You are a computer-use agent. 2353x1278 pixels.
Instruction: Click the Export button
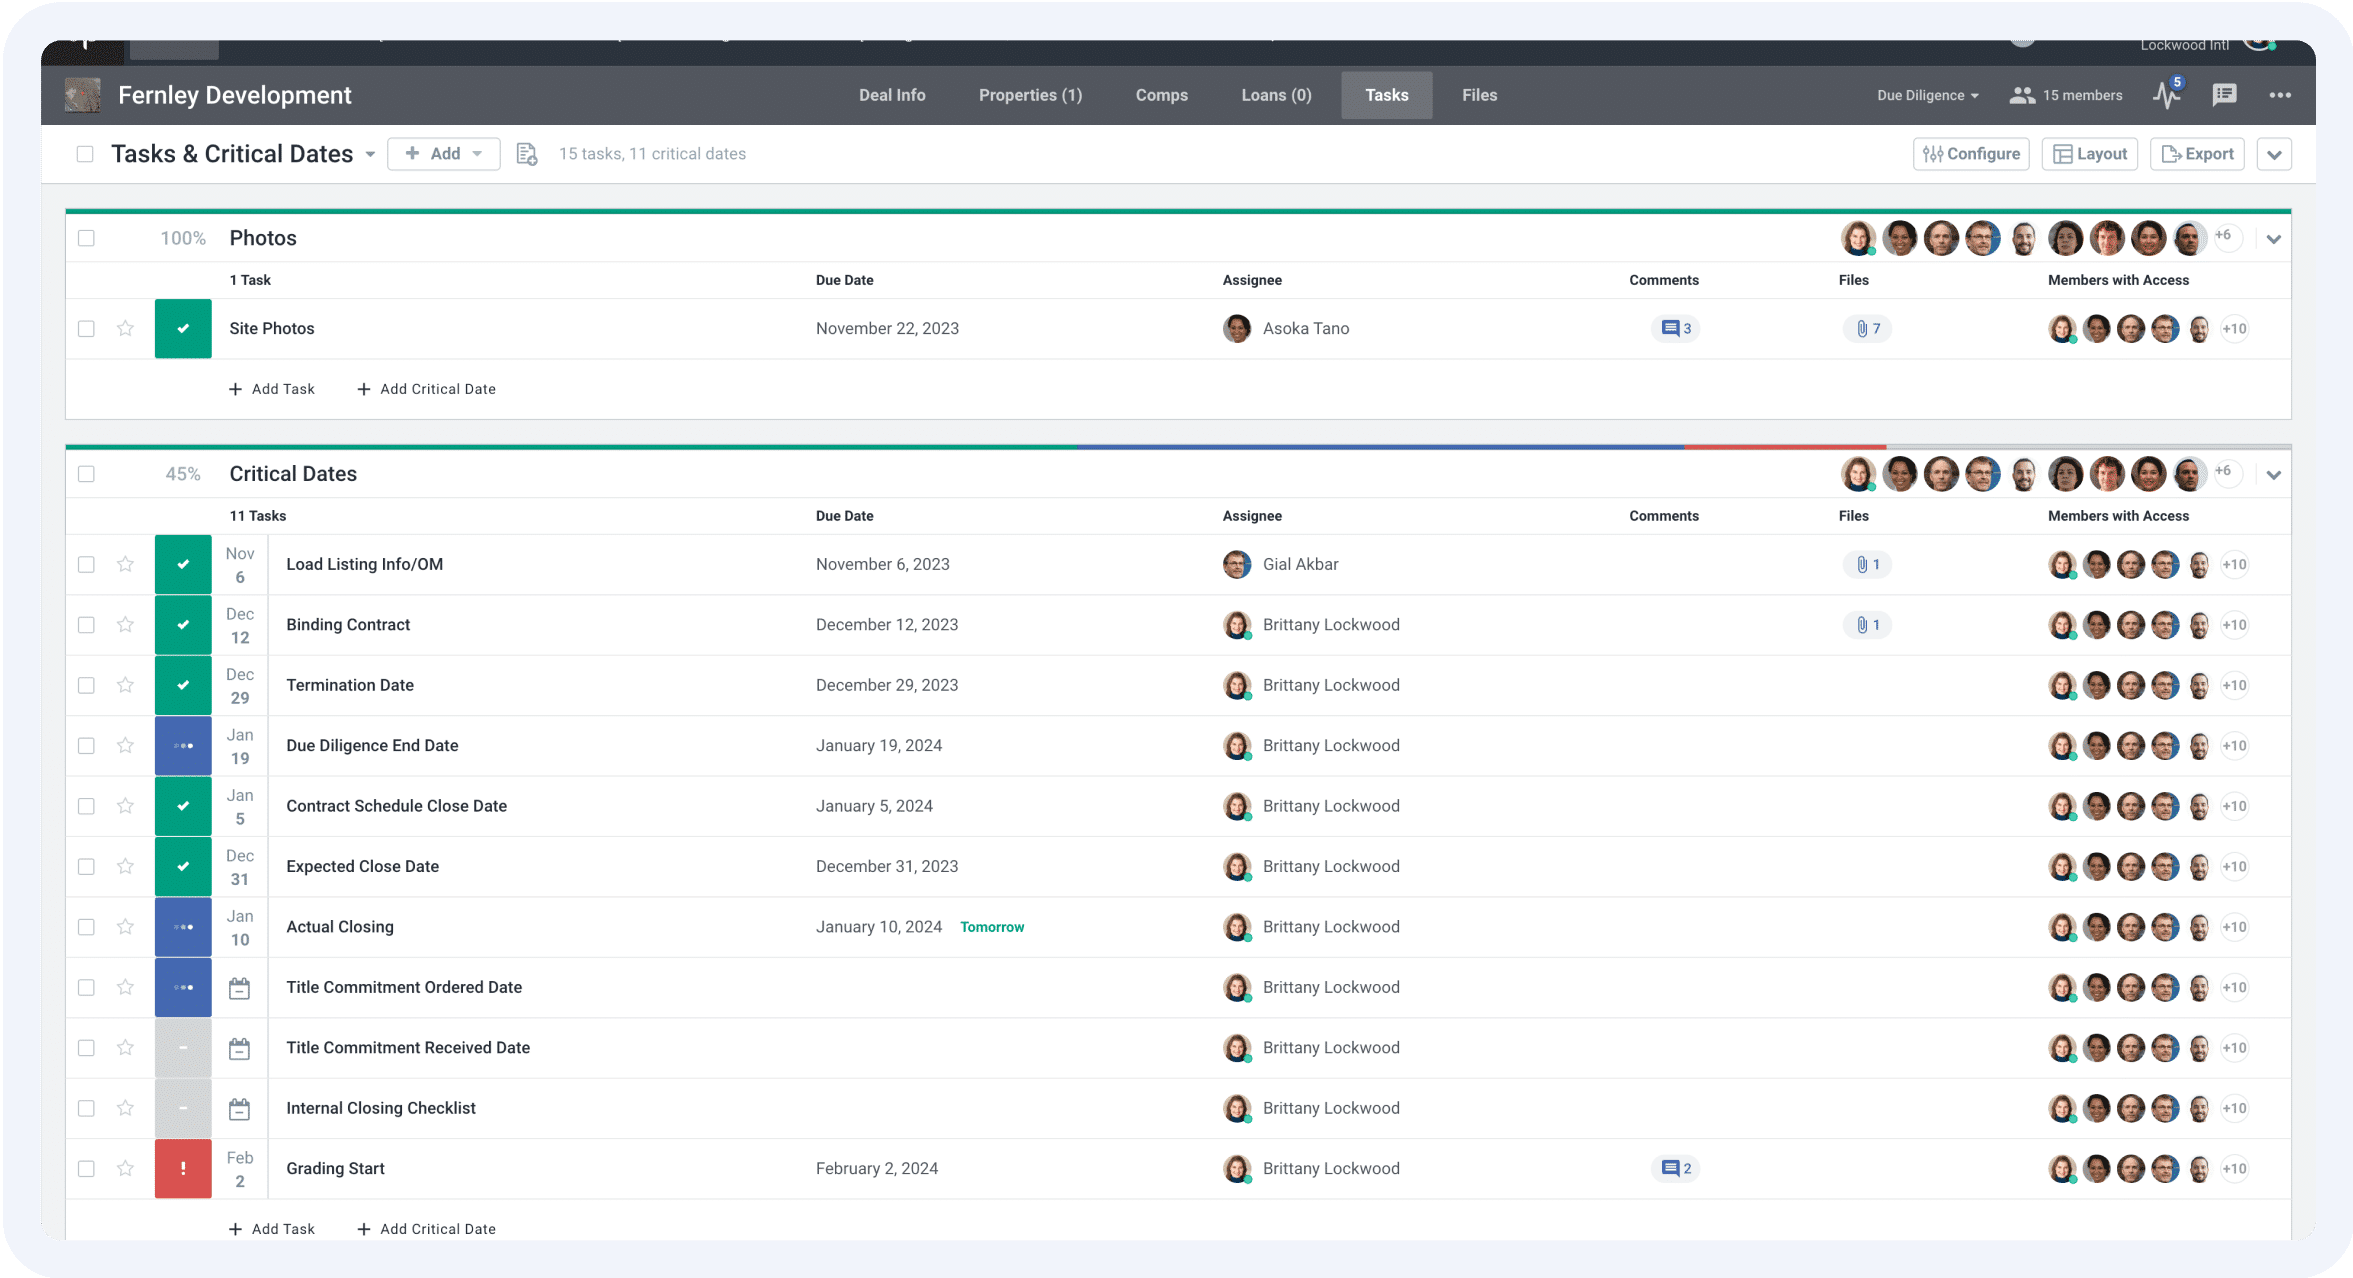tap(2197, 154)
